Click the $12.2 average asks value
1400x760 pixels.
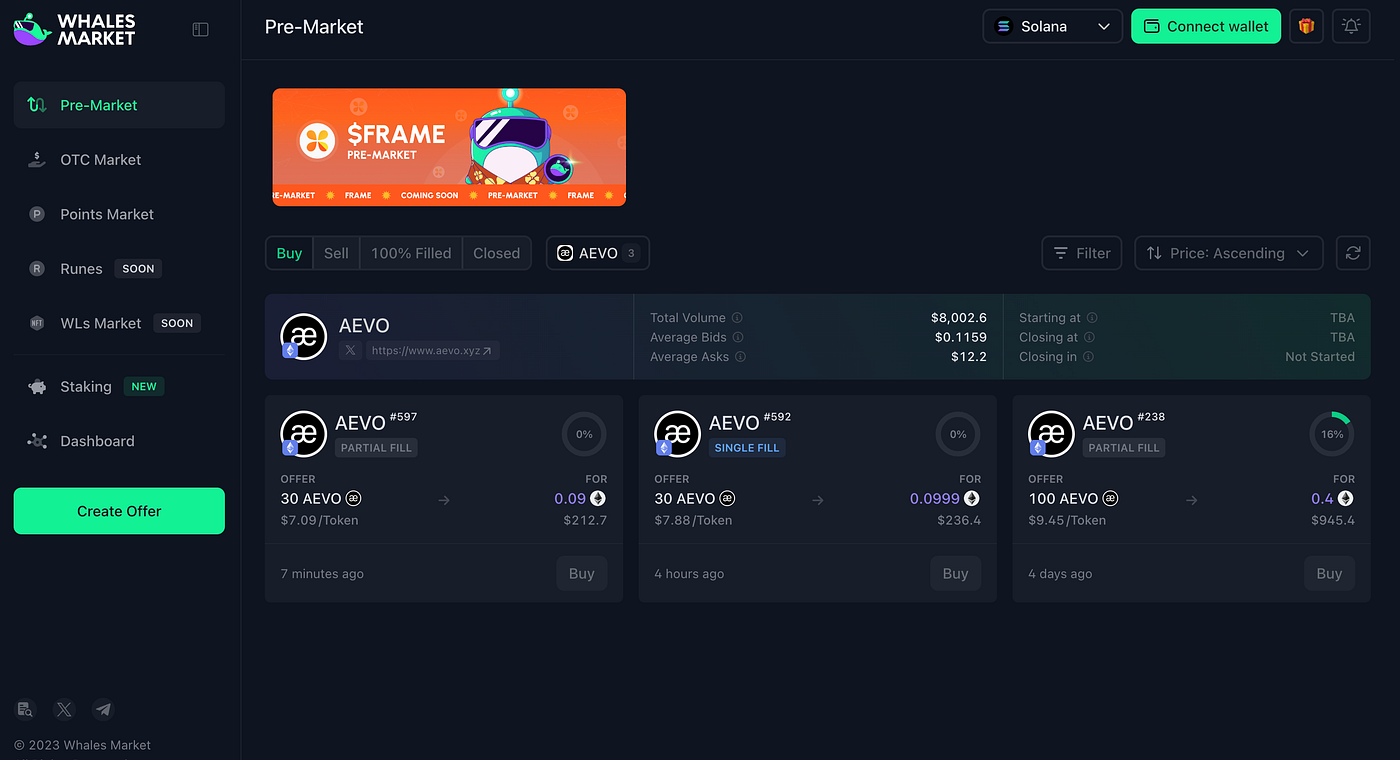[x=969, y=356]
